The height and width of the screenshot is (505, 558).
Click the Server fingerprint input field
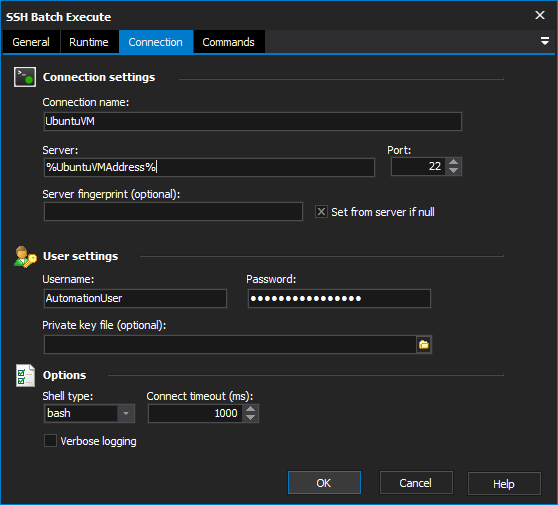173,211
